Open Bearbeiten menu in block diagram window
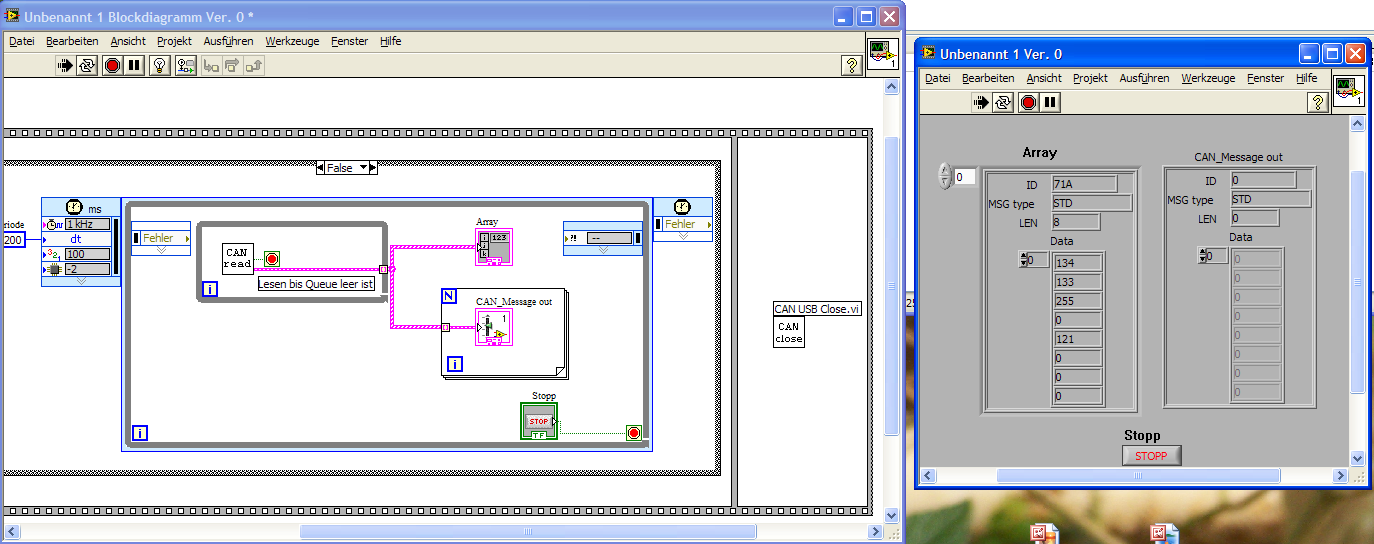This screenshot has width=1374, height=544. [x=72, y=41]
